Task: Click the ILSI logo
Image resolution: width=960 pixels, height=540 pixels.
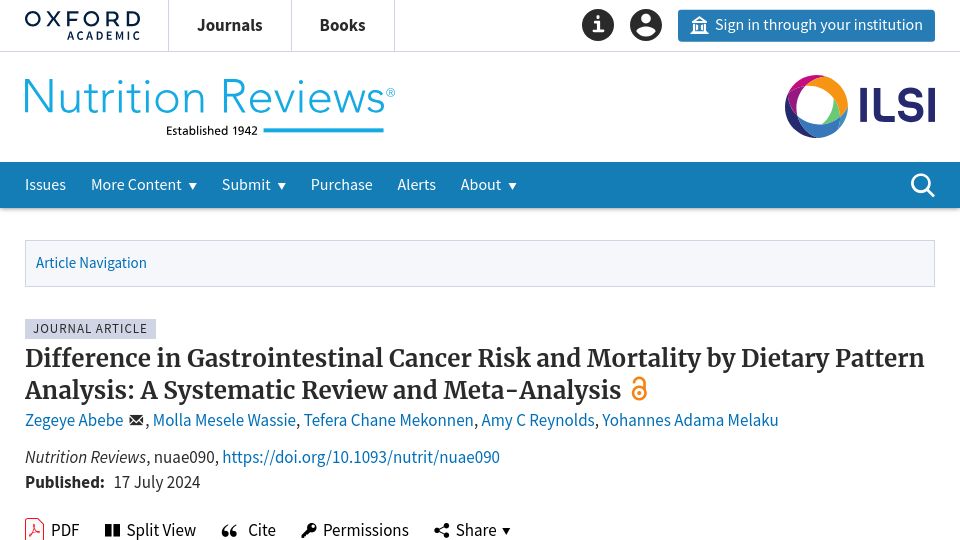Action: [860, 106]
